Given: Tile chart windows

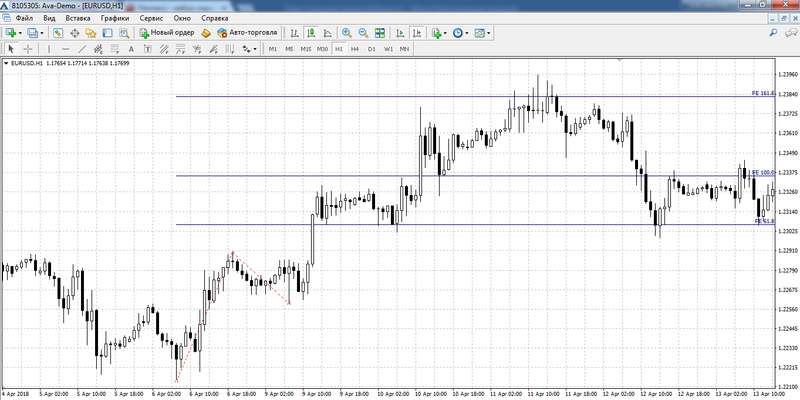Looking at the screenshot, I should click(x=380, y=33).
